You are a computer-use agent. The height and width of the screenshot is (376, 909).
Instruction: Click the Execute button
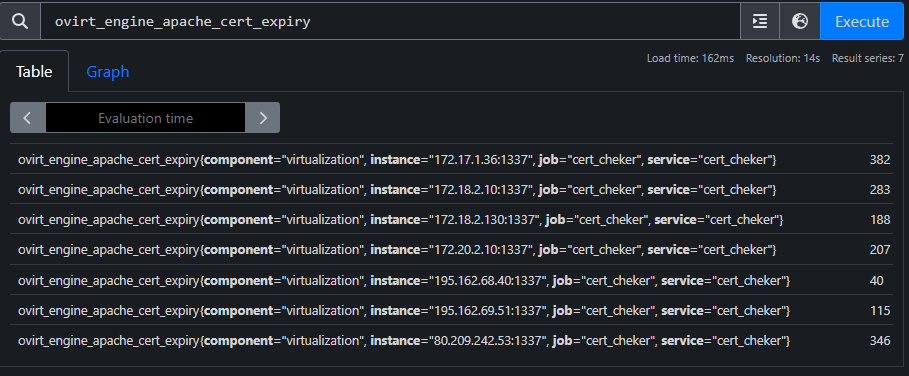click(x=861, y=21)
